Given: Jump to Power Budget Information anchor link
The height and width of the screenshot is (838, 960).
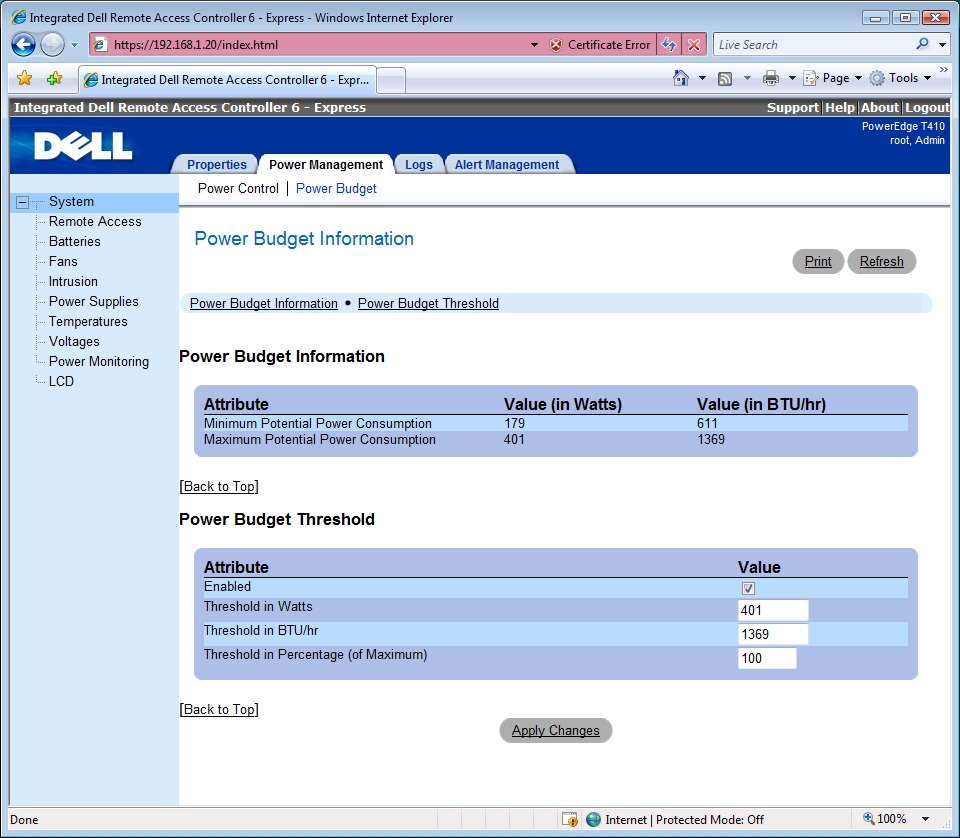Looking at the screenshot, I should (264, 304).
